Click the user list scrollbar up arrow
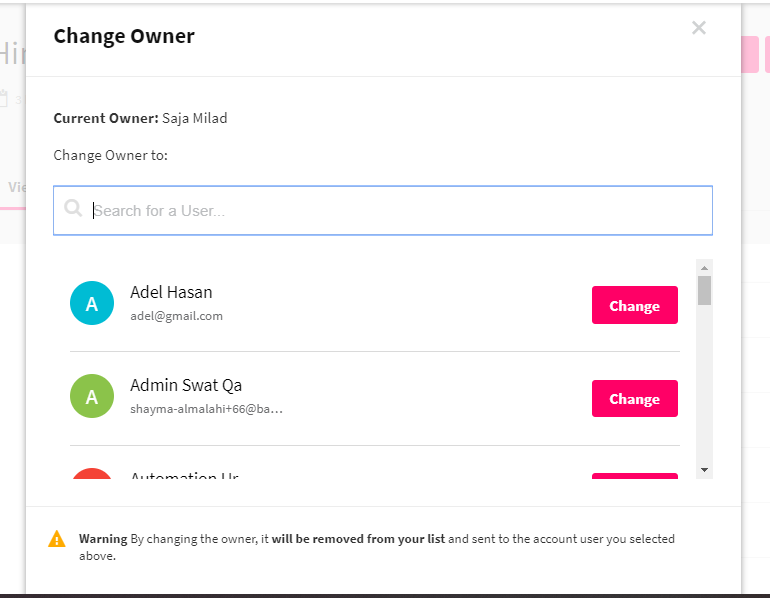The width and height of the screenshot is (770, 598). [x=704, y=268]
